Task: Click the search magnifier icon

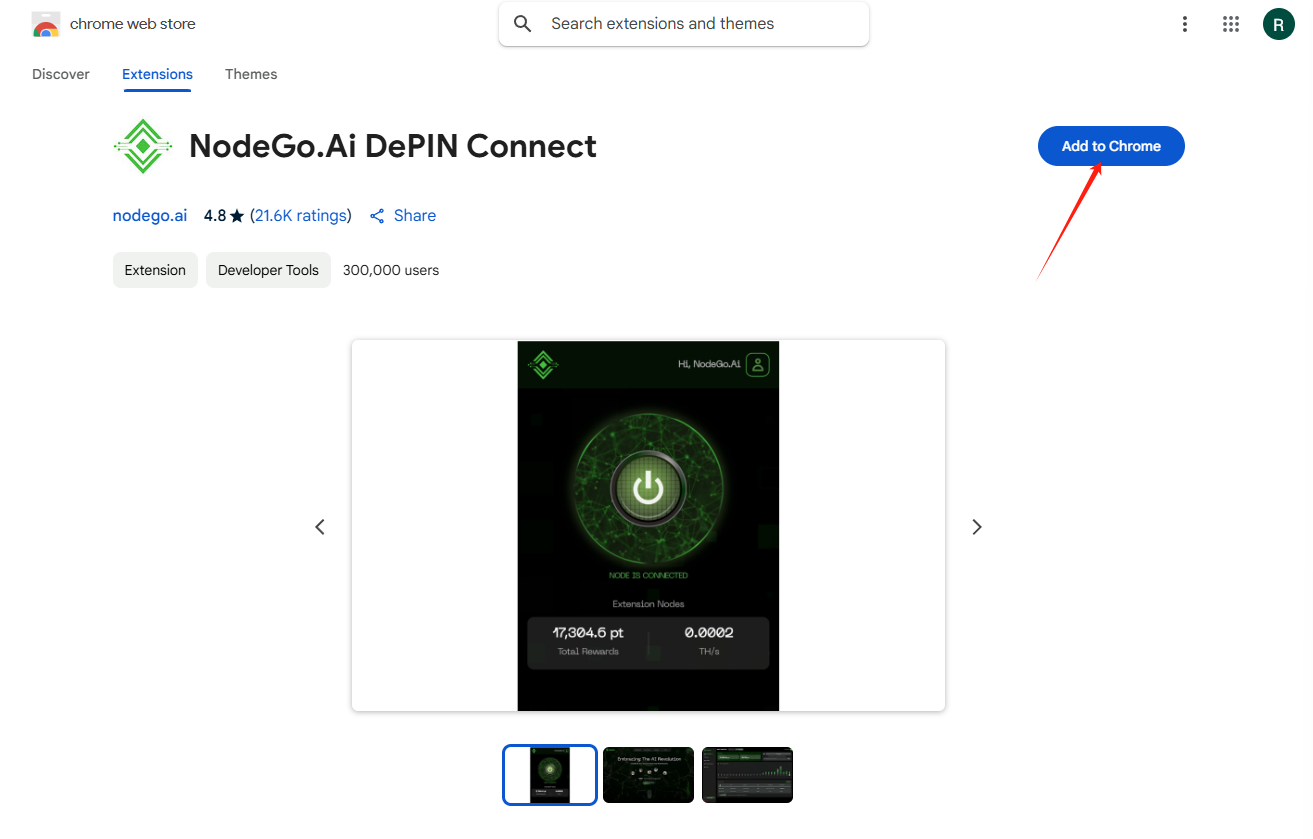Action: pyautogui.click(x=522, y=24)
